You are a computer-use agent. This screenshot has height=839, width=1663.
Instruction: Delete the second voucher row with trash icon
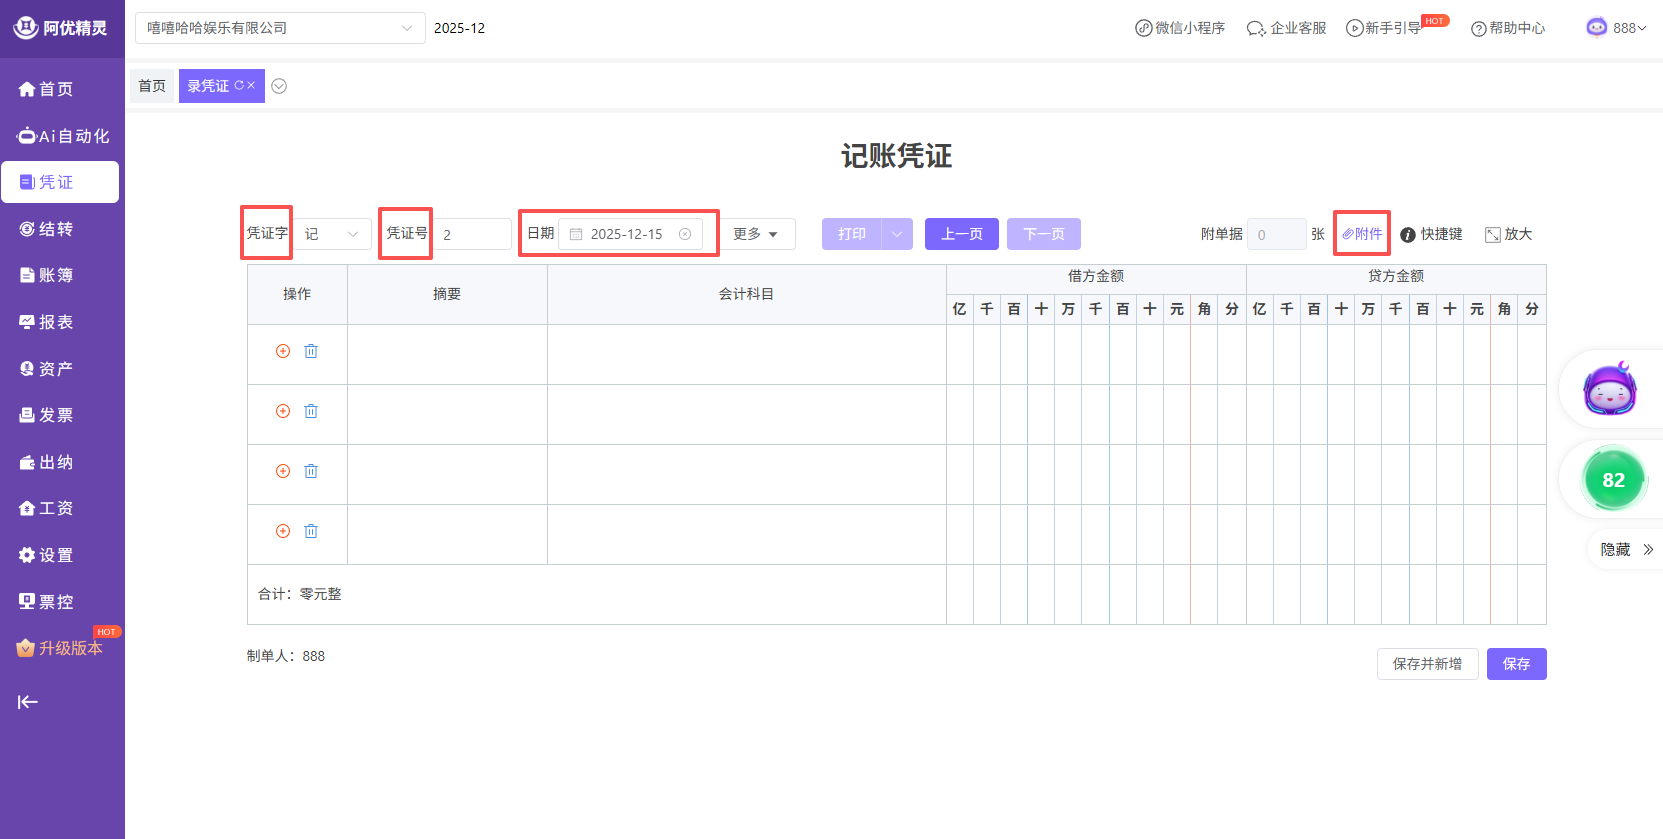click(x=311, y=411)
